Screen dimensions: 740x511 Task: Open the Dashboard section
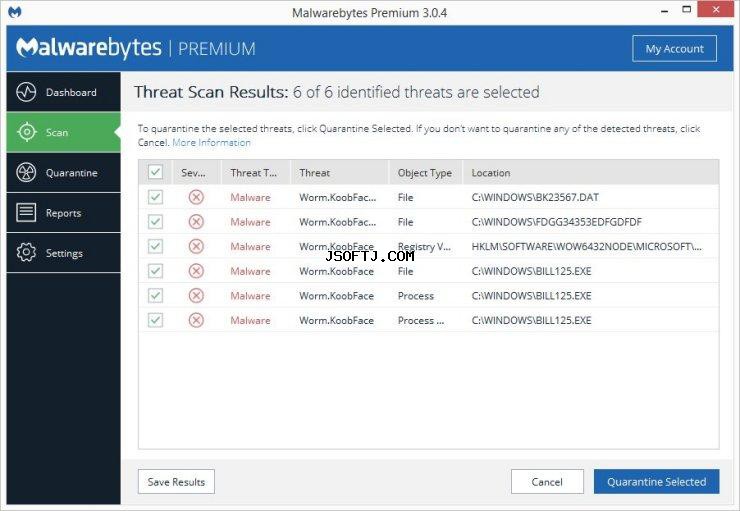pos(64,92)
